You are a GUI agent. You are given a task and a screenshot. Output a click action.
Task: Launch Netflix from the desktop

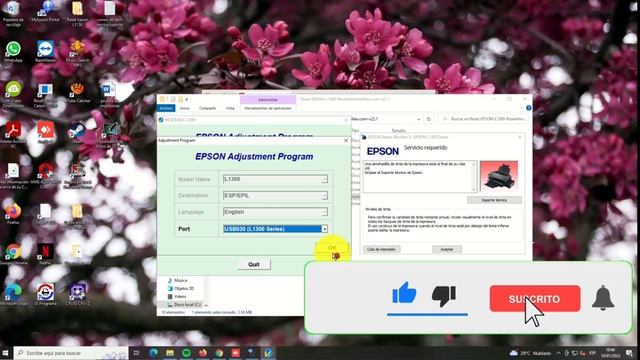[45, 254]
